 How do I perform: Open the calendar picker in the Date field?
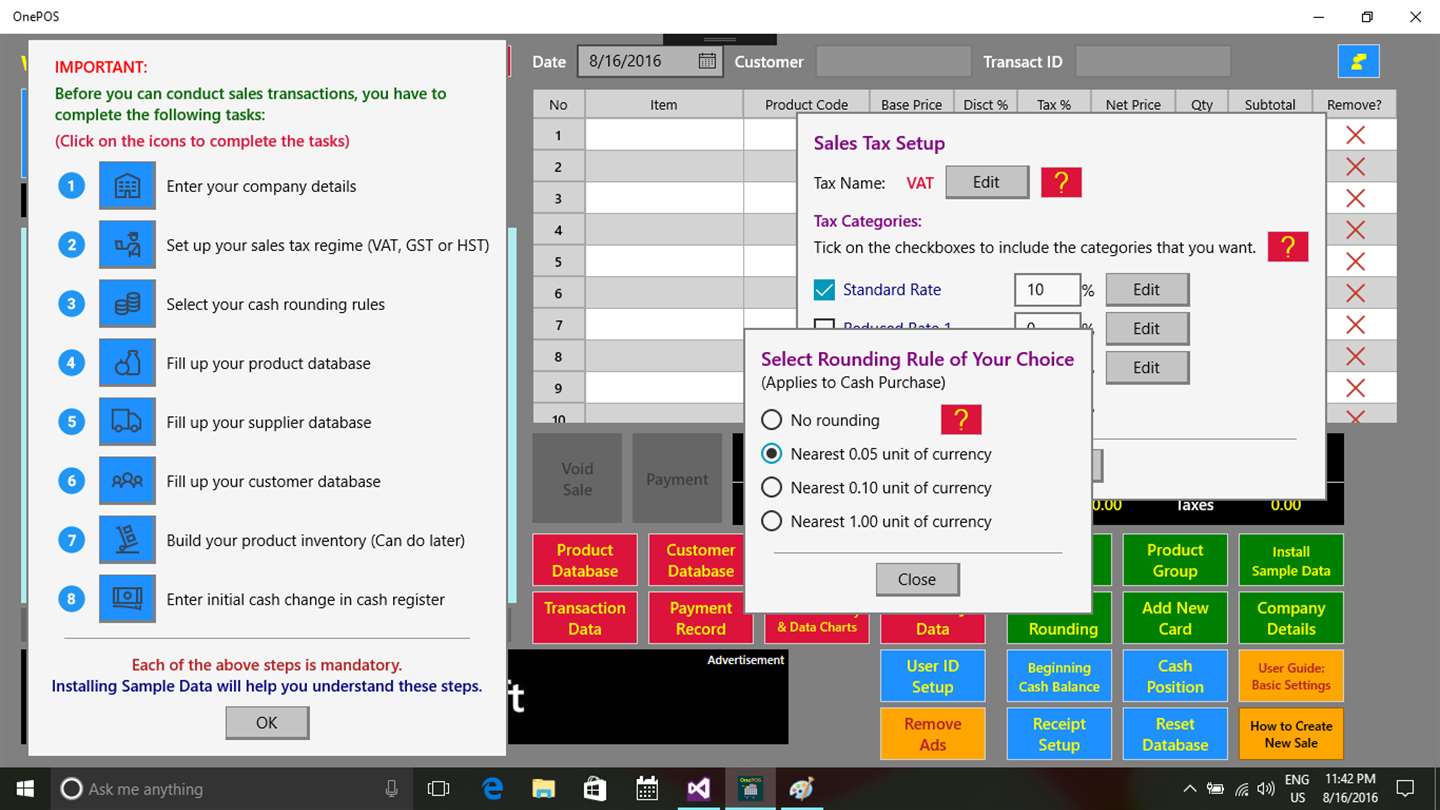(x=706, y=61)
